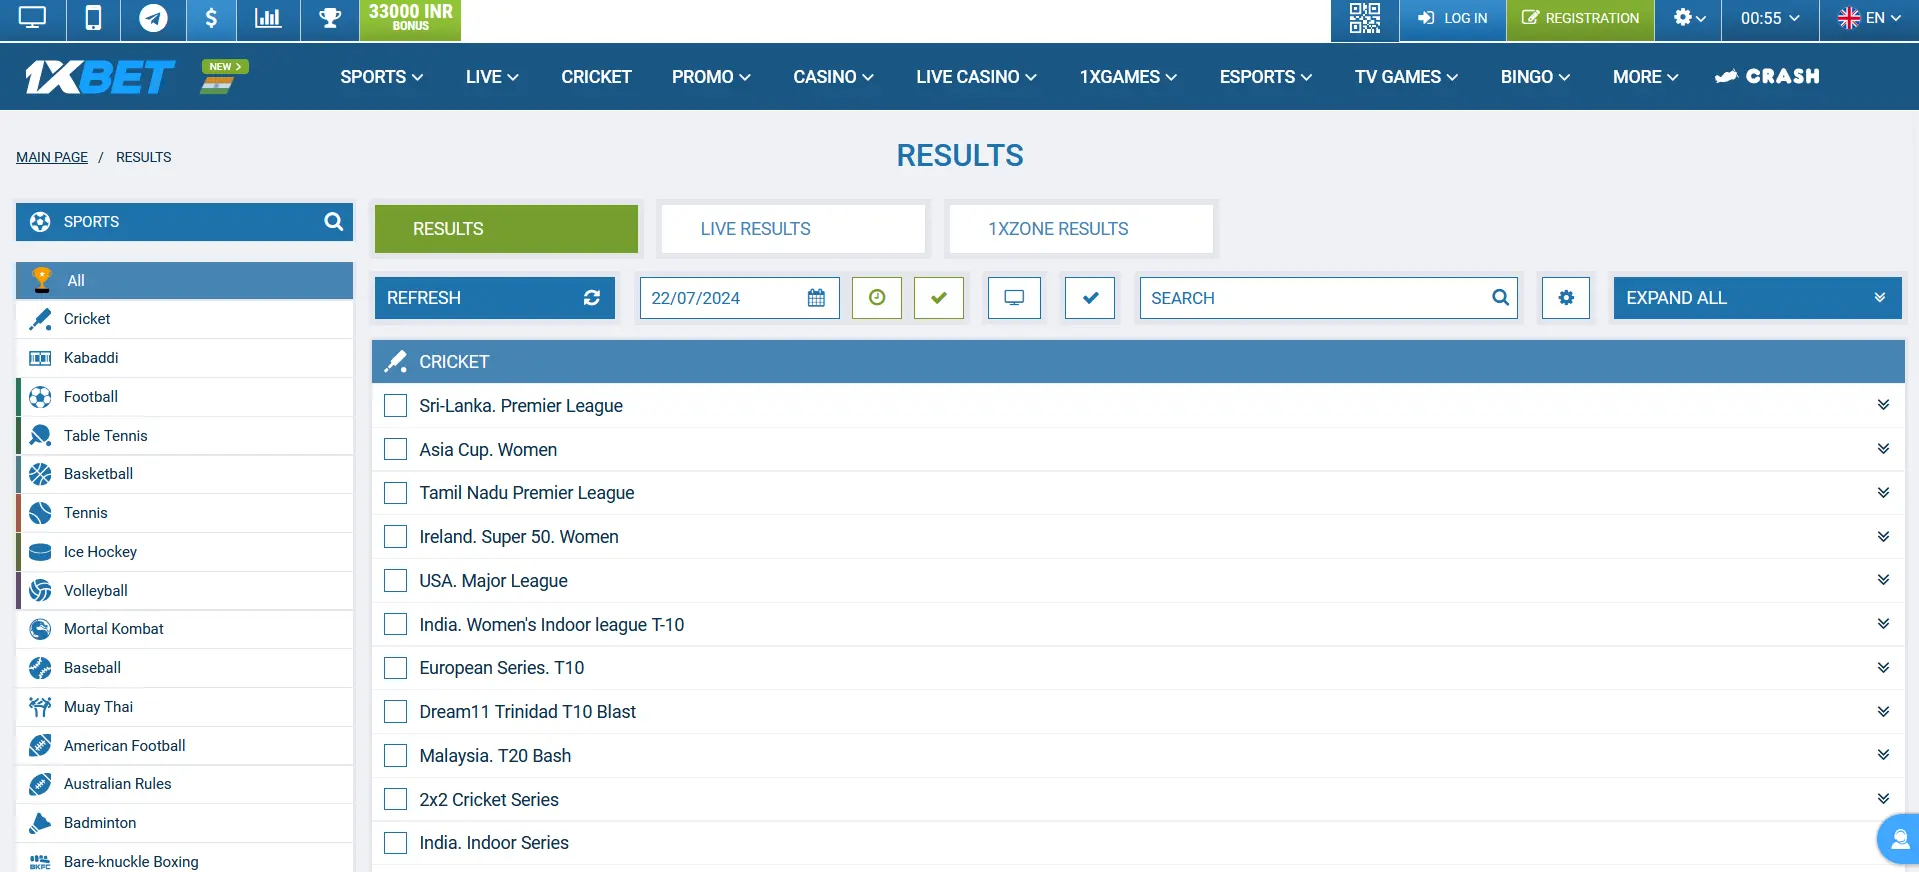Open the Casino menu
Image resolution: width=1919 pixels, height=872 pixels.
pyautogui.click(x=833, y=77)
